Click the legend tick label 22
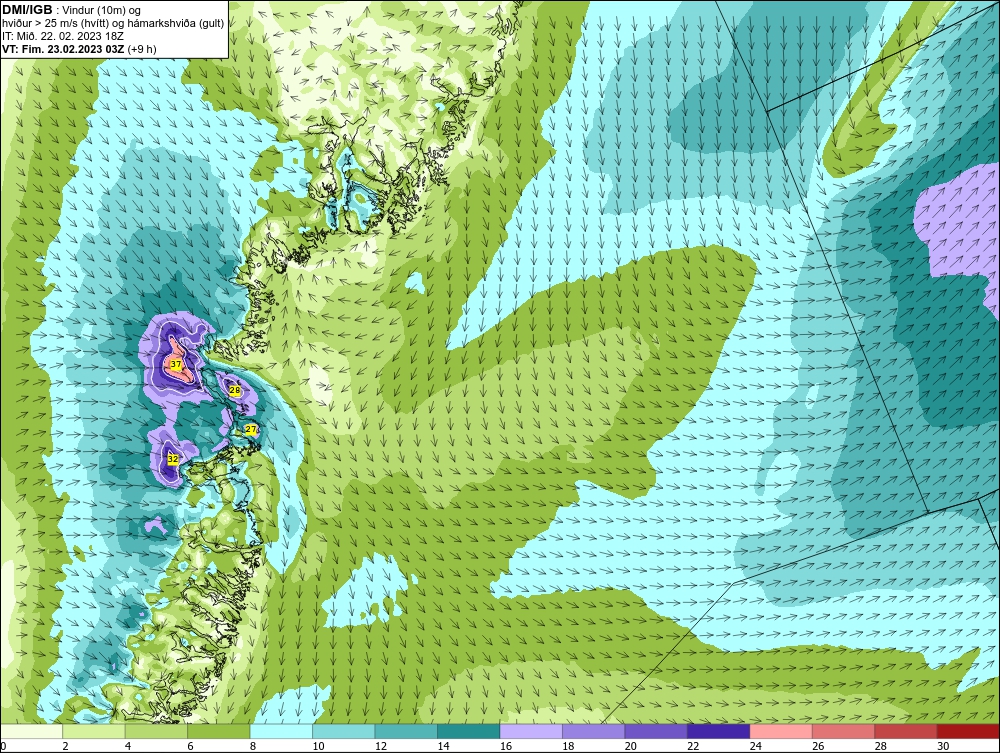 pyautogui.click(x=693, y=746)
